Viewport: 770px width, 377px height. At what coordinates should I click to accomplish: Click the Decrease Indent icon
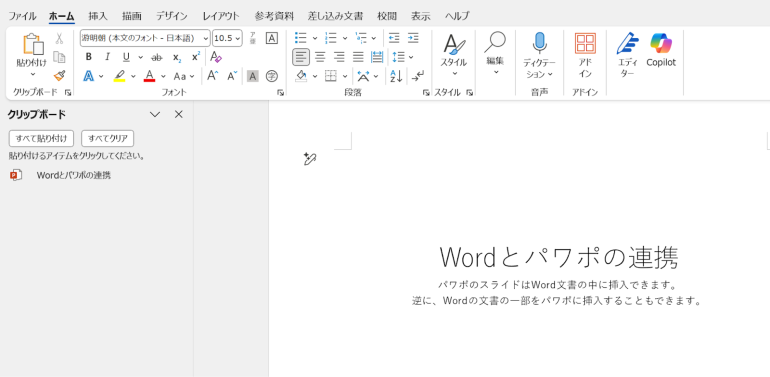[x=394, y=38]
